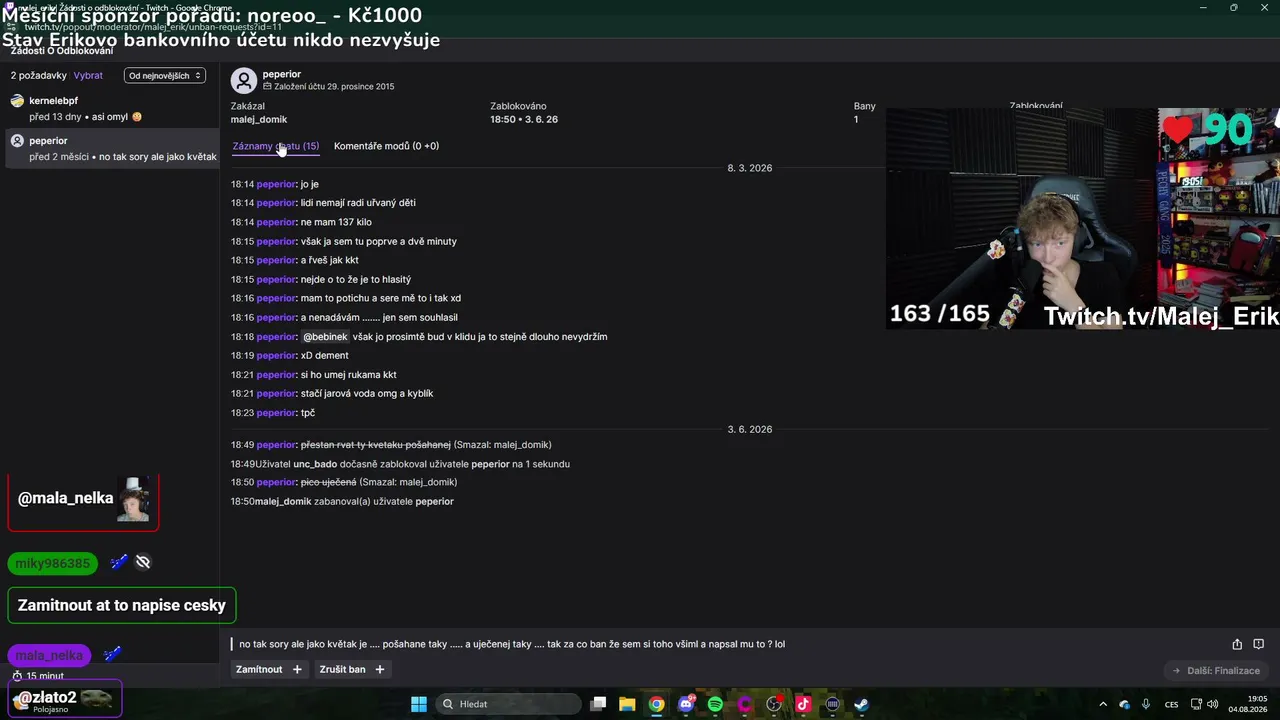Click the '@zlato2' card

pyautogui.click(x=65, y=699)
